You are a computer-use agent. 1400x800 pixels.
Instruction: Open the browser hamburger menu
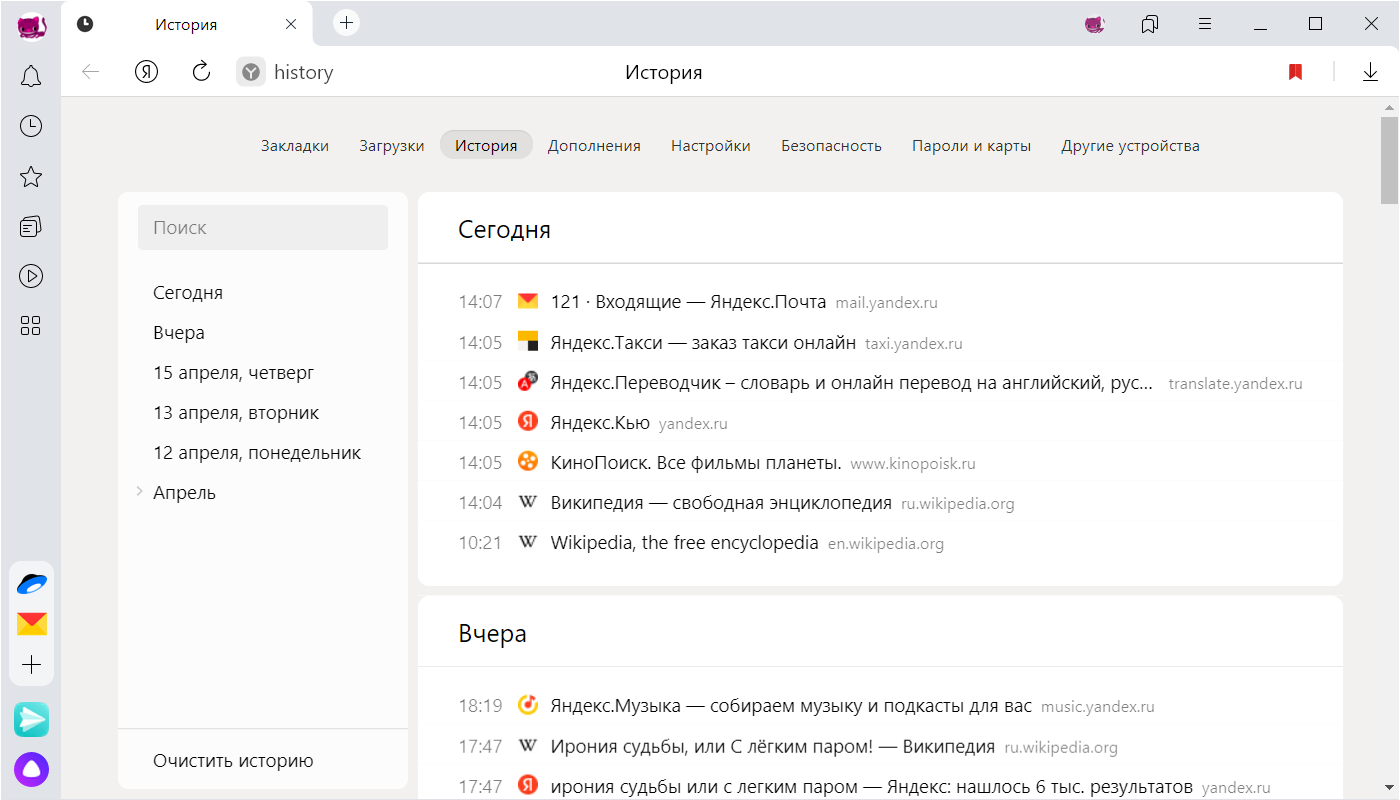pos(1206,24)
